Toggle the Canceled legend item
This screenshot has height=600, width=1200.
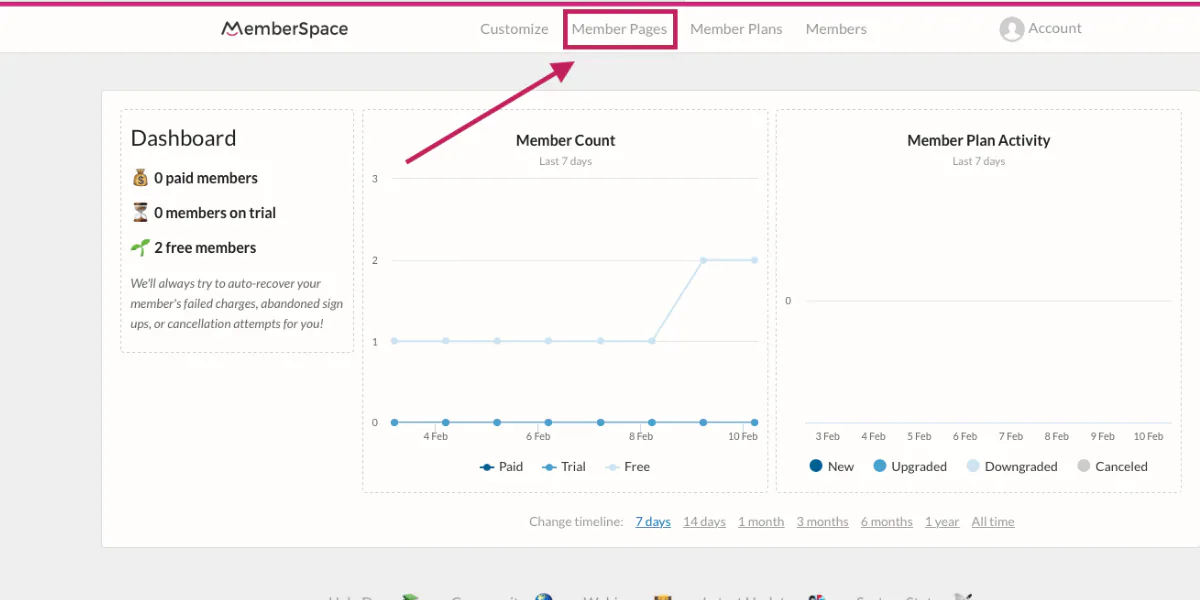[x=1112, y=466]
